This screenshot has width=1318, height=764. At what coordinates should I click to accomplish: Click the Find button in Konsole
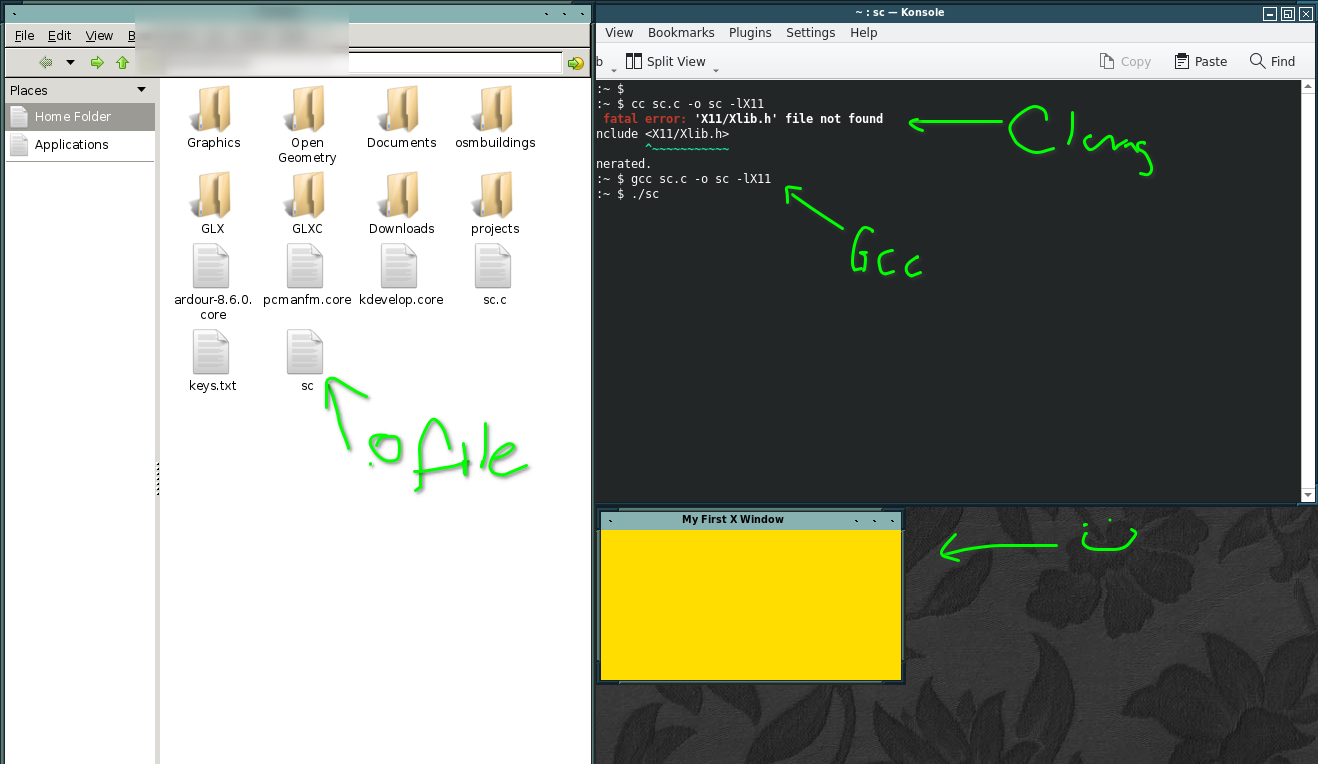point(1272,61)
